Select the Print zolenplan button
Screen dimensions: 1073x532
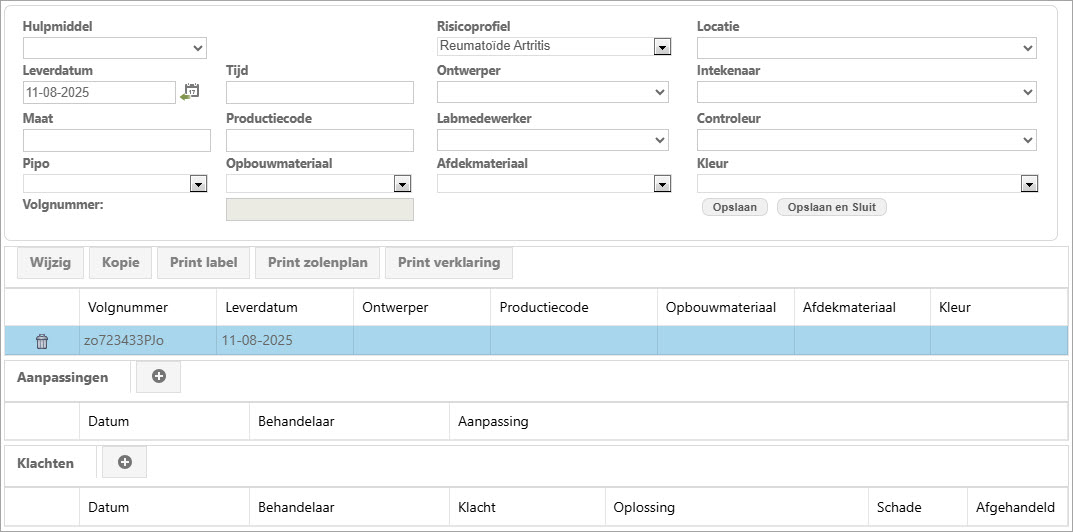(318, 263)
